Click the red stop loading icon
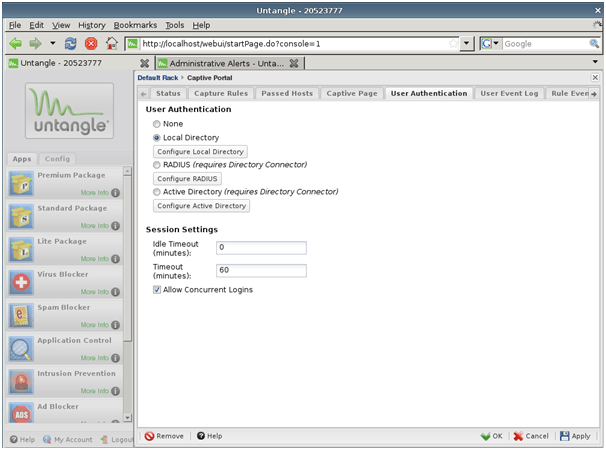The height and width of the screenshot is (450, 606). (91, 44)
